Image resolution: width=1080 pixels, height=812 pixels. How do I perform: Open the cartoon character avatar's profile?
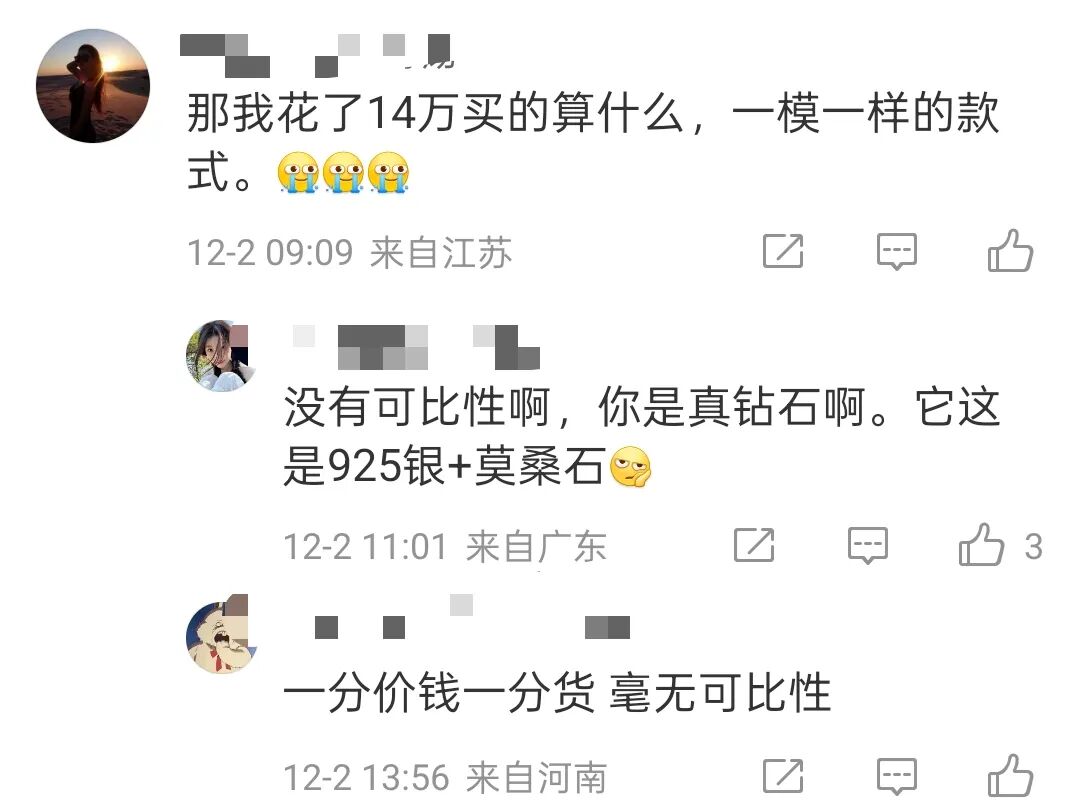click(x=221, y=634)
